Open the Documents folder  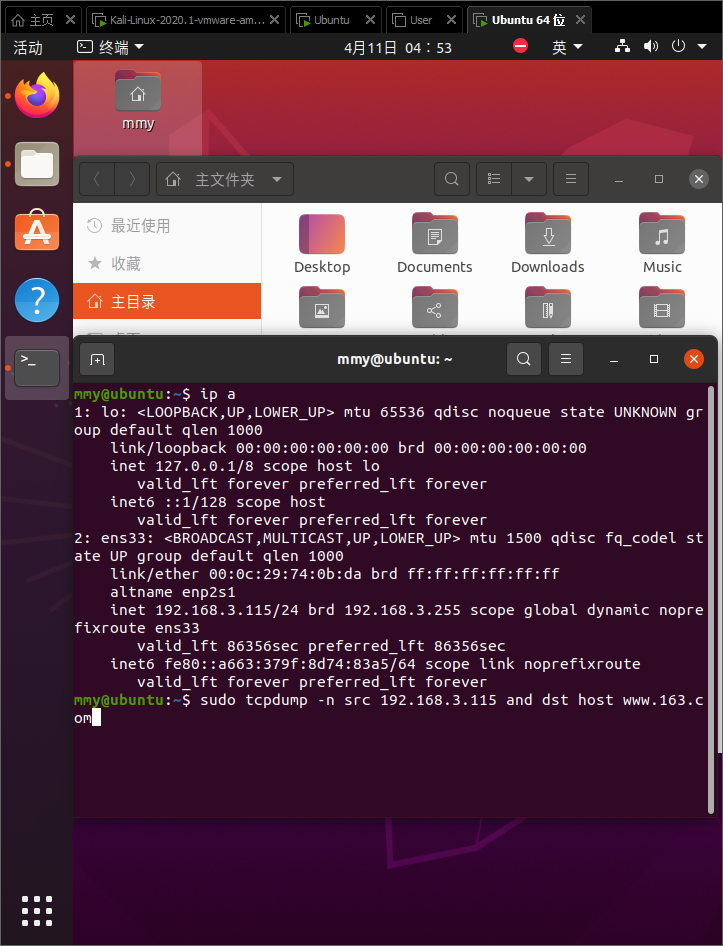point(435,244)
